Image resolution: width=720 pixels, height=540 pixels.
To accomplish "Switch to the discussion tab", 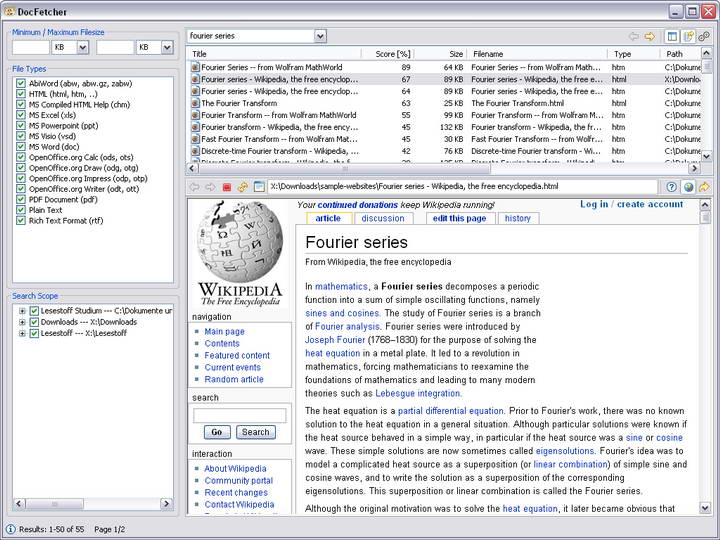I will 383,218.
